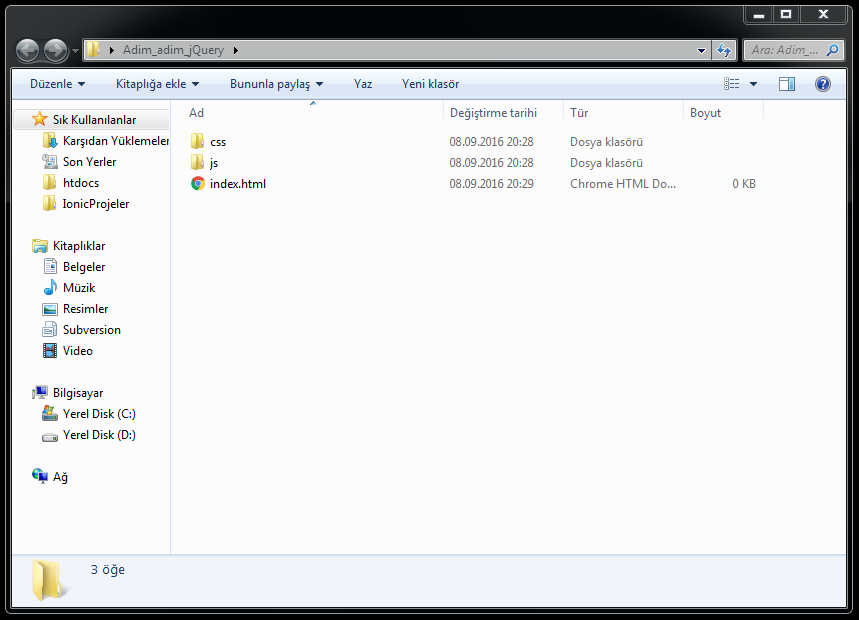Open the Subversion library
Screen dimensions: 859x620
click(x=91, y=330)
